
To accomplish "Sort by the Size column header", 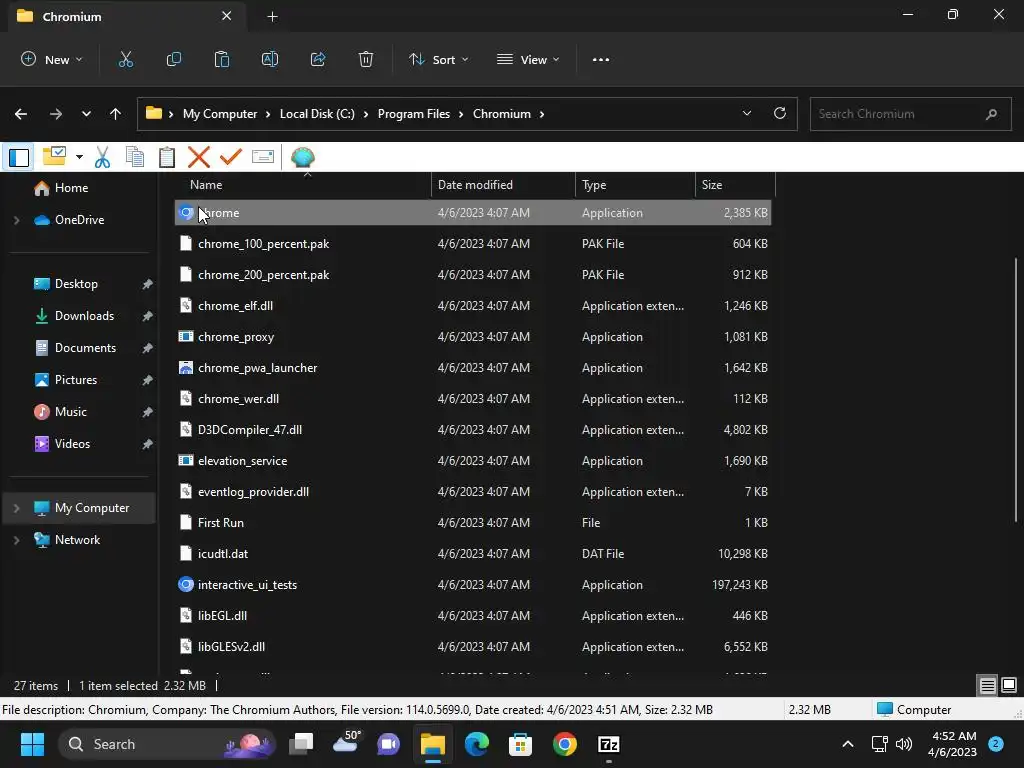I will tap(735, 185).
